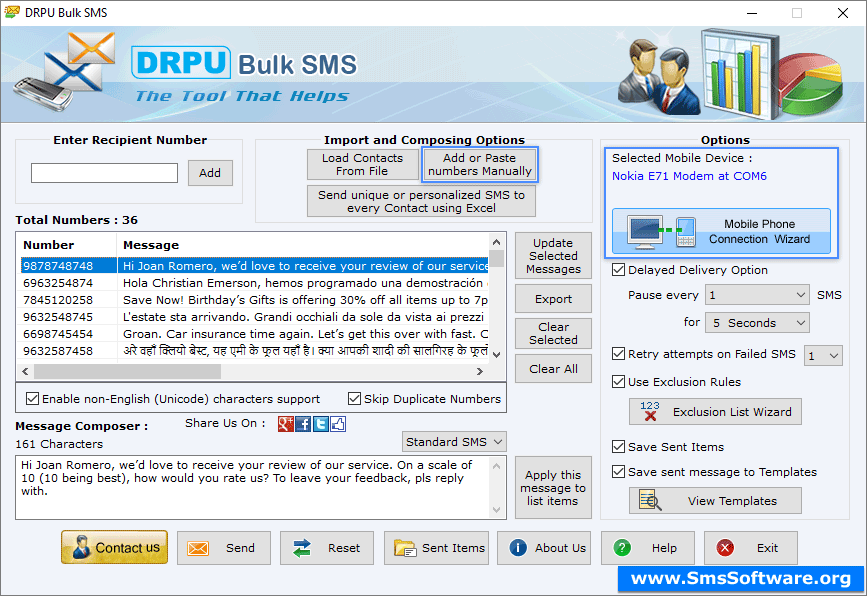Click Apply this message to list items
The height and width of the screenshot is (596, 867).
tap(553, 488)
